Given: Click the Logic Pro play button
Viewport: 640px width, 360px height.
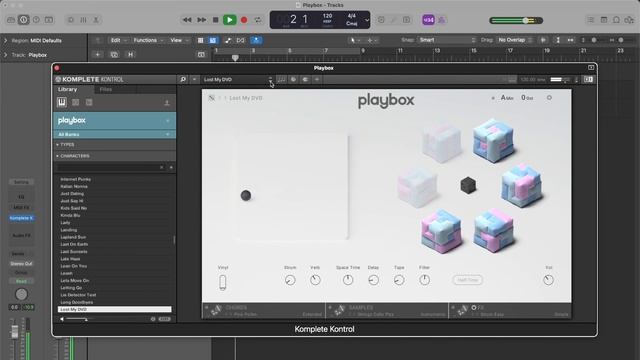Looking at the screenshot, I should (229, 20).
